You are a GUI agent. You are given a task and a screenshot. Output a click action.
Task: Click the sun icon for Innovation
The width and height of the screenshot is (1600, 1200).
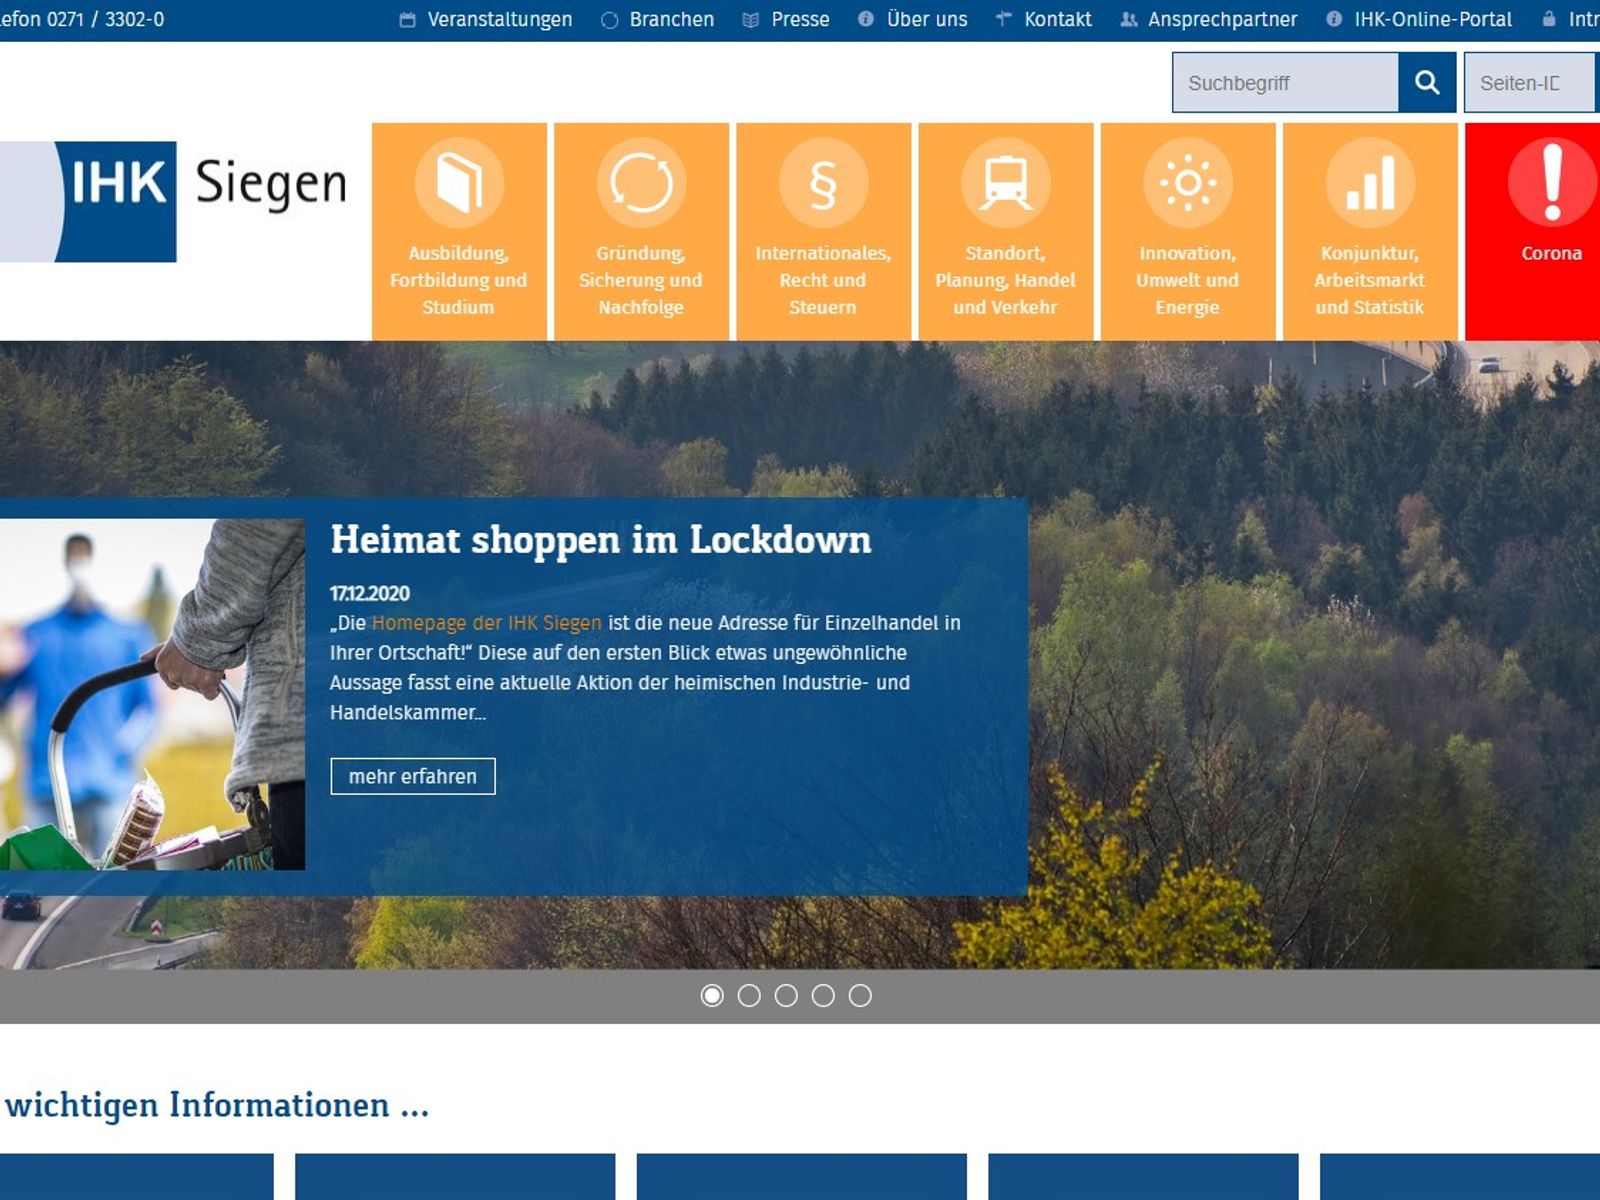1188,182
